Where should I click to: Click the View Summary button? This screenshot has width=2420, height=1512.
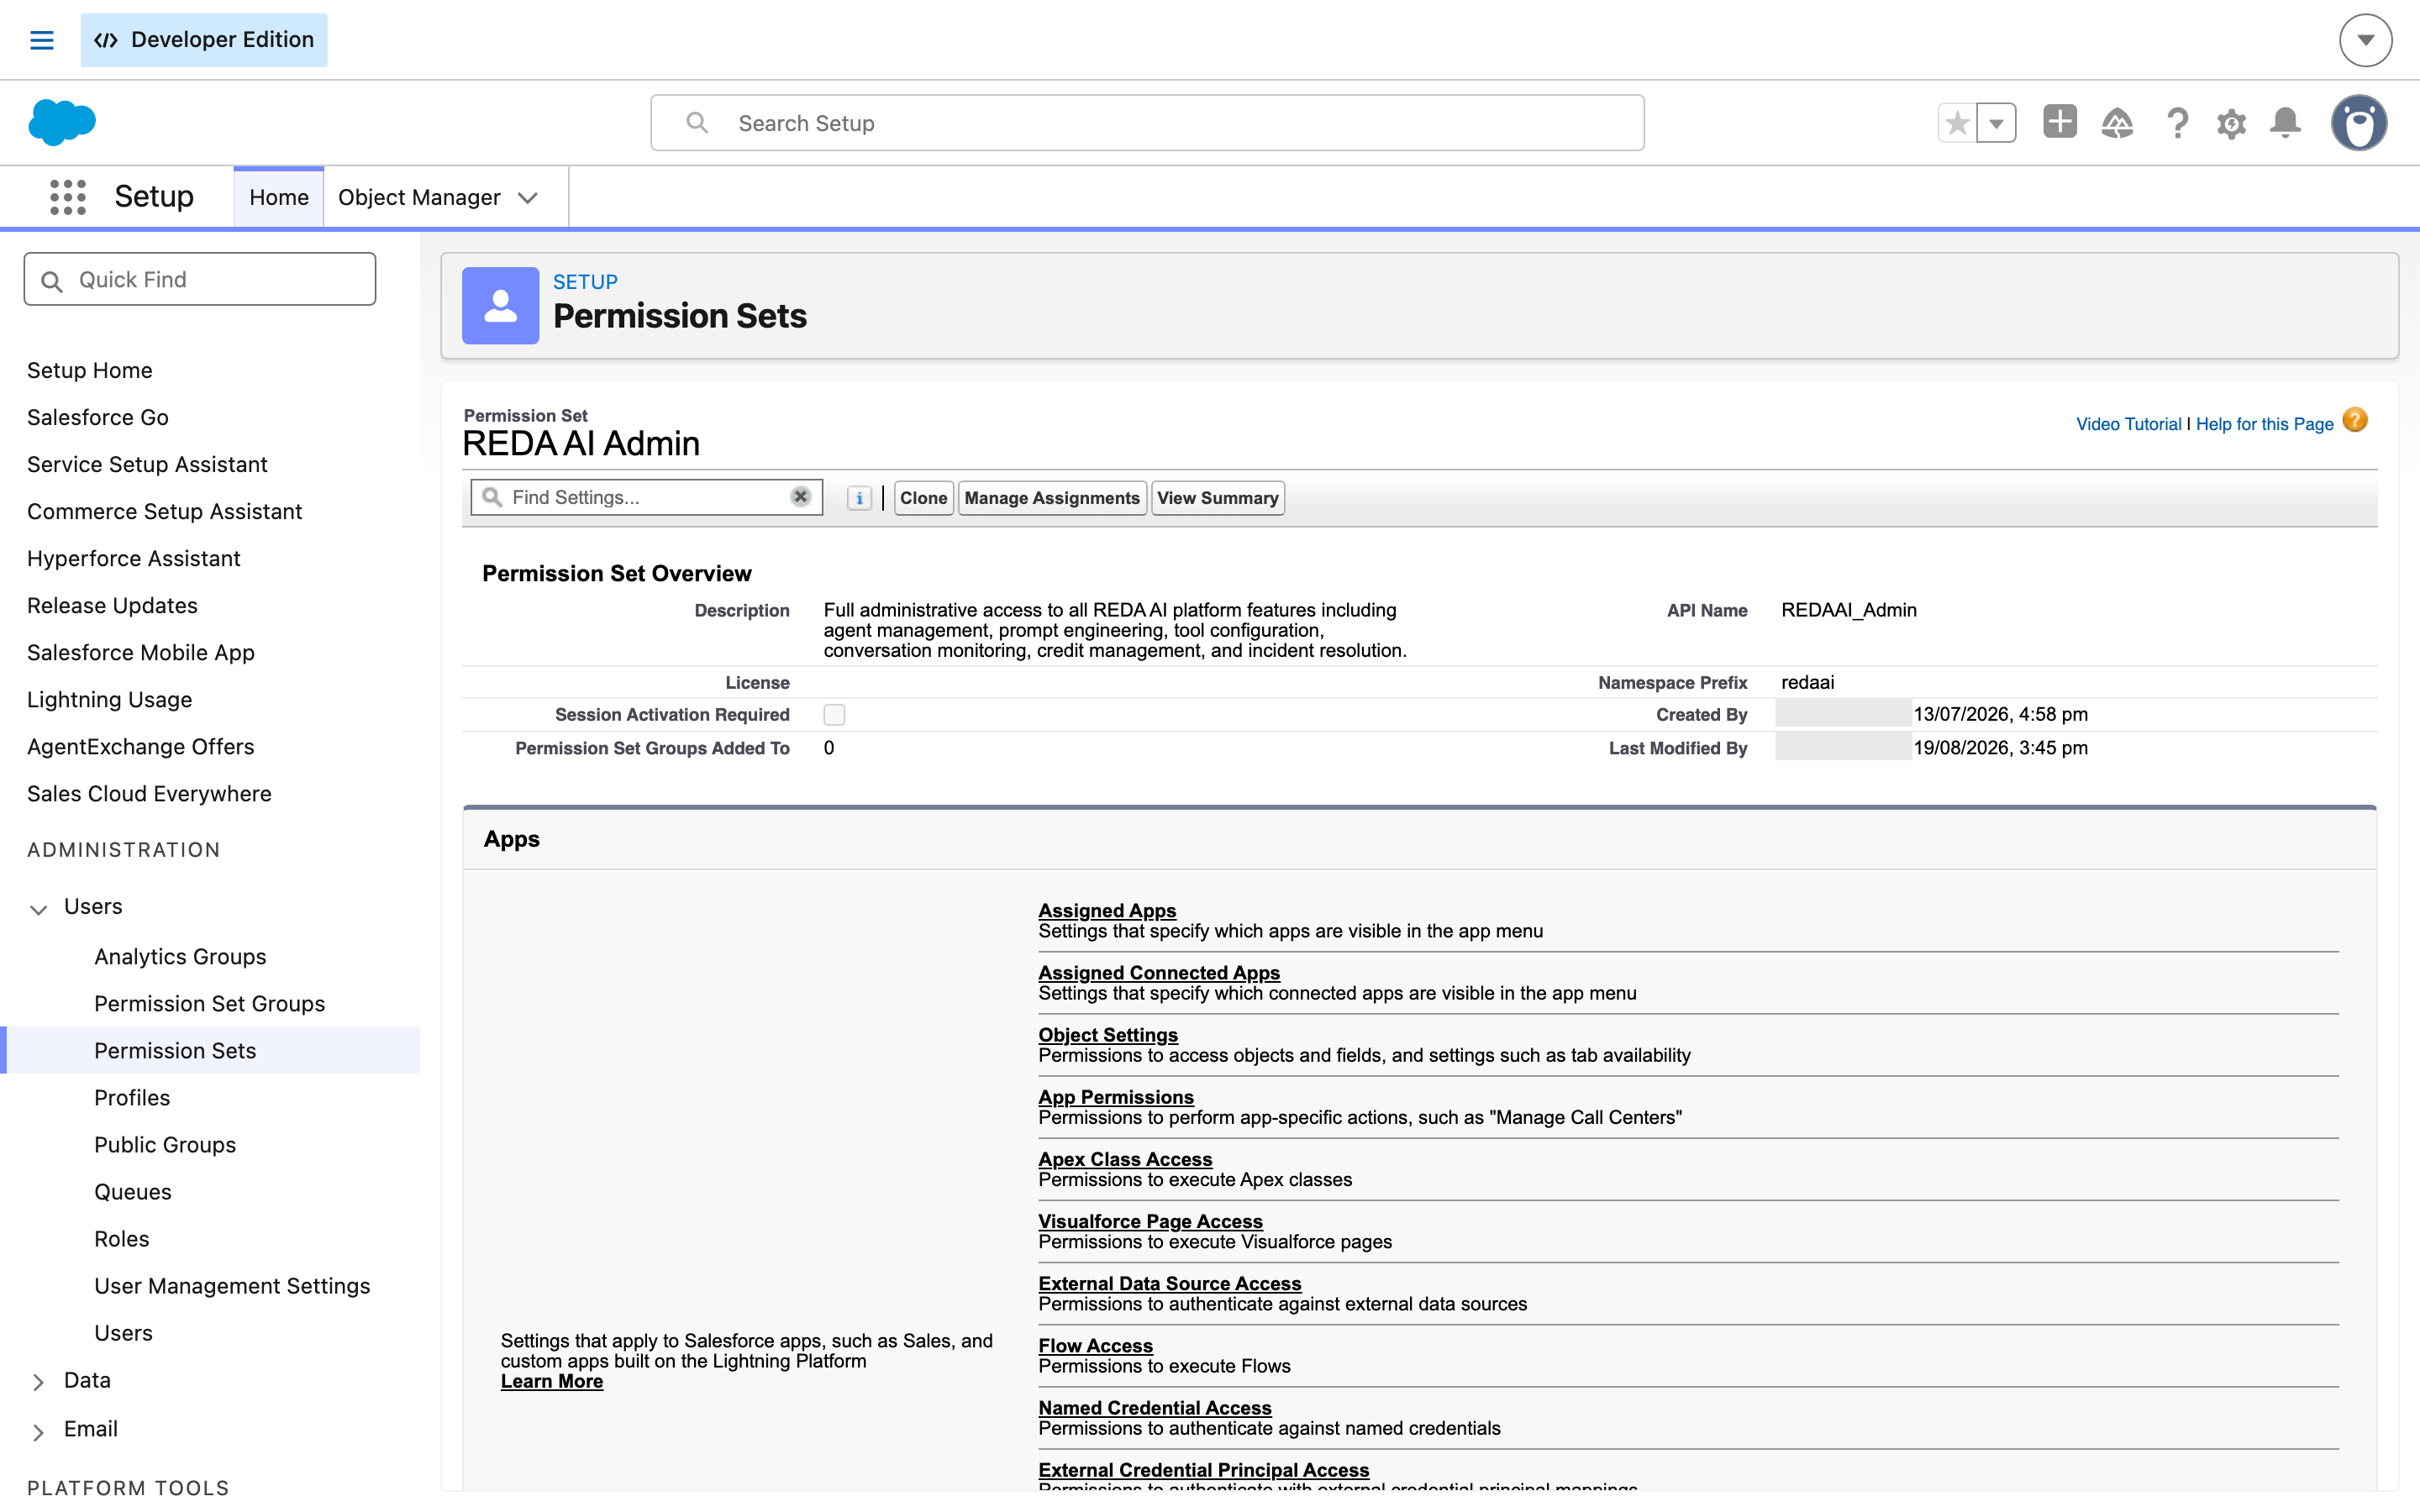[1217, 498]
